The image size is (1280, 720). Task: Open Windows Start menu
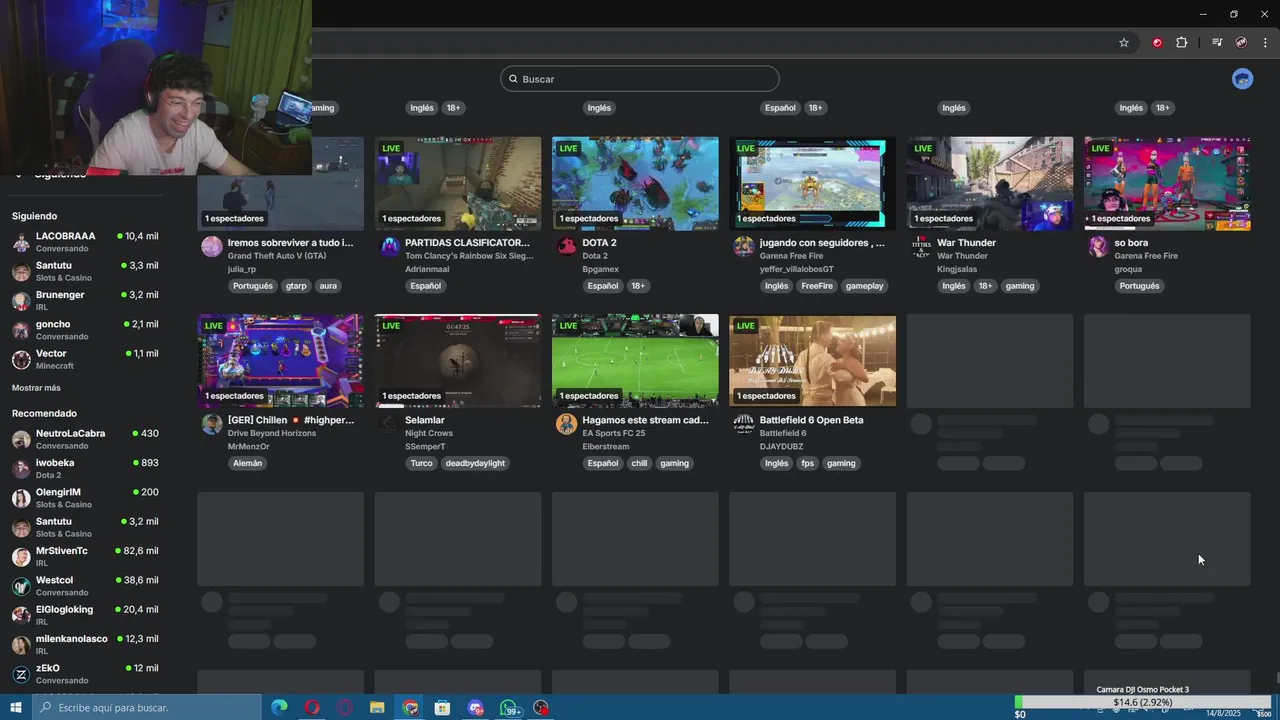click(16, 708)
